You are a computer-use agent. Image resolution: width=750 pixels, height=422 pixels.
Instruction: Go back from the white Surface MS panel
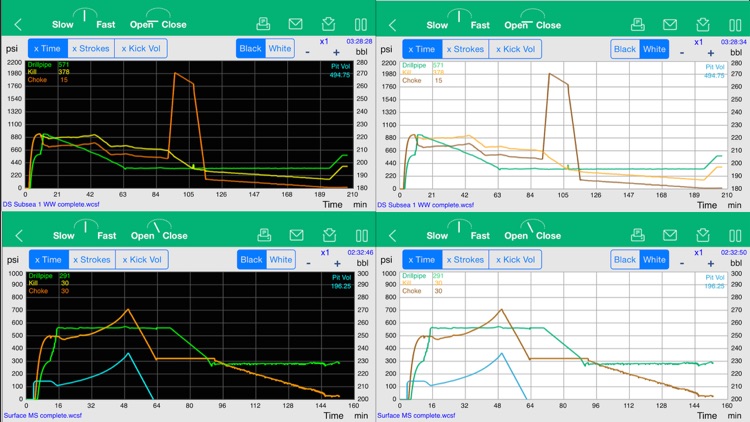(393, 235)
